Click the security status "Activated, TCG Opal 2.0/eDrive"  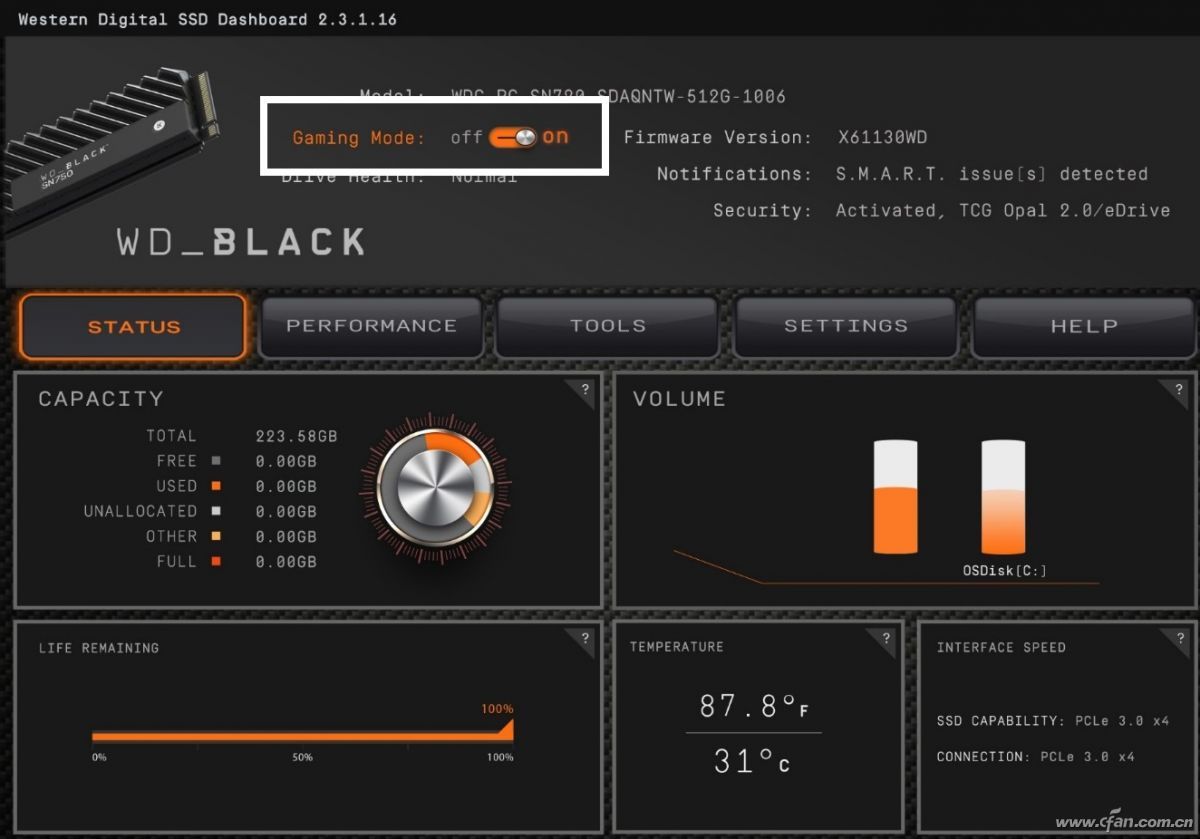click(x=1003, y=211)
